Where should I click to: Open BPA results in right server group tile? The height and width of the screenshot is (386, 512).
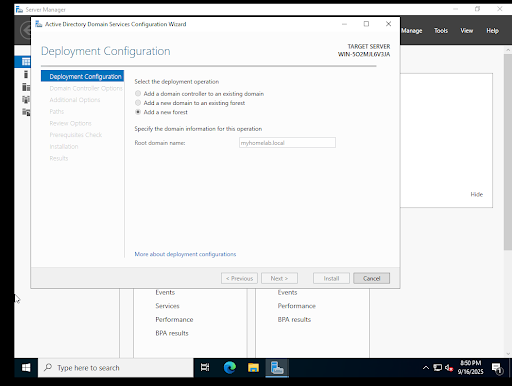[294, 320]
